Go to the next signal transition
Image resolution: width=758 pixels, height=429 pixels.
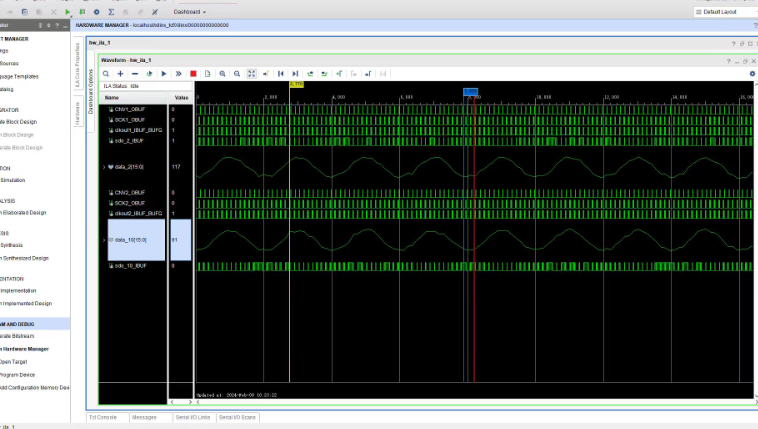[324, 74]
